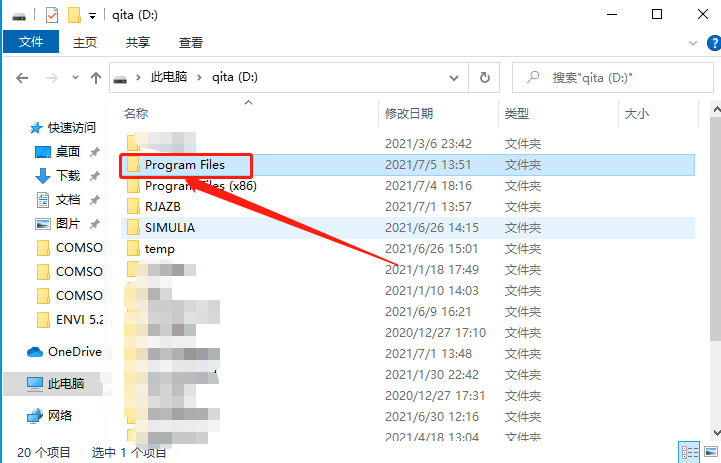
Task: Open the 文件 menu
Action: [31, 42]
